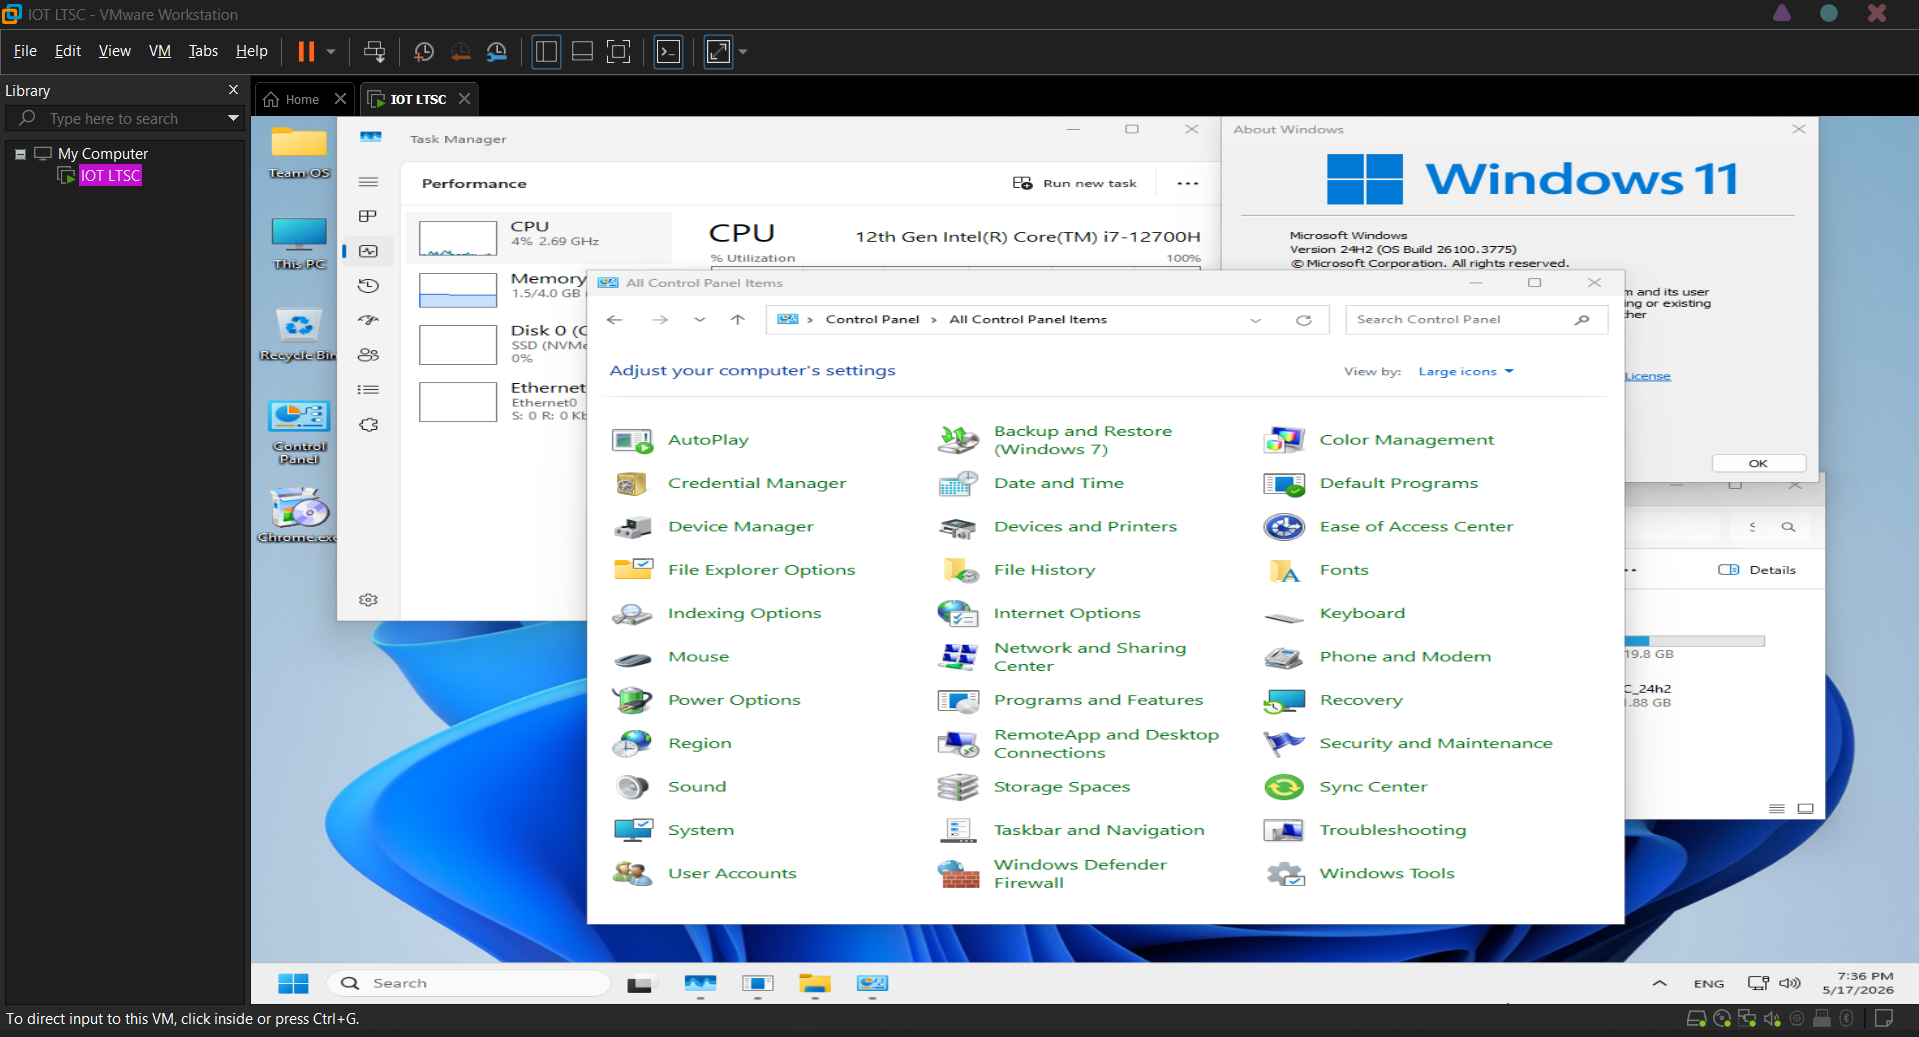Click the Details button in background Explorer
Screen dimensions: 1919x1037
coord(1757,570)
